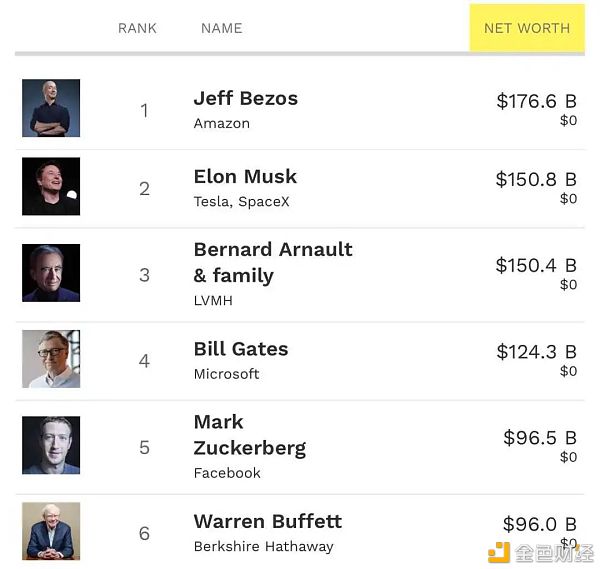Screen dimensions: 600x569
Task: Click the NAME column header
Action: coord(221,28)
